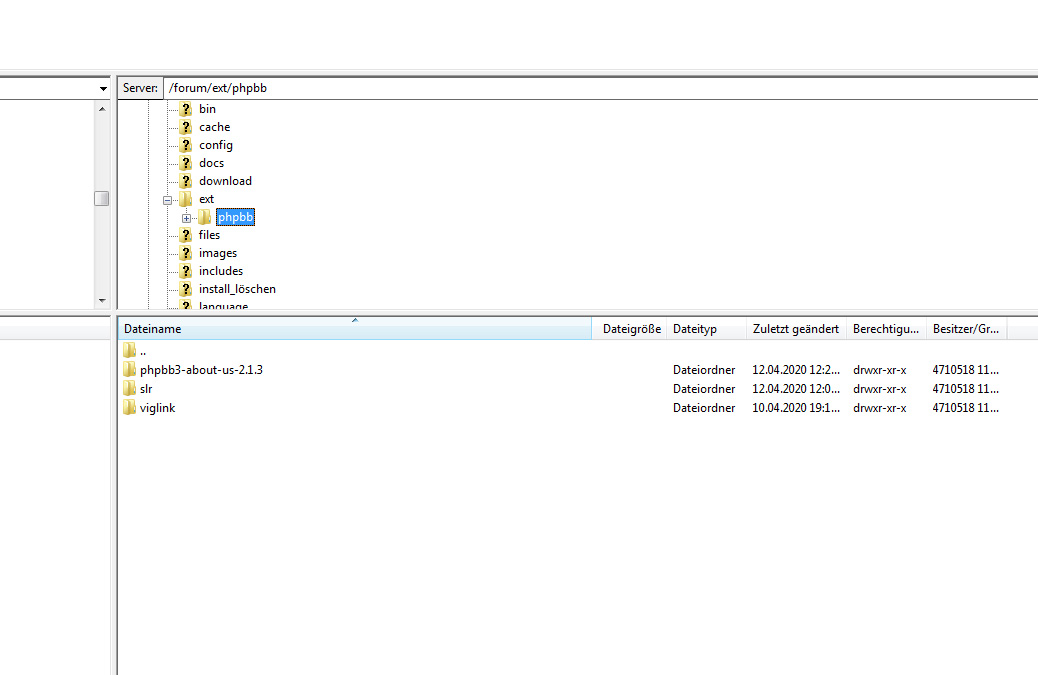
Task: Click the phpbb folder icon in tree
Action: click(x=205, y=217)
